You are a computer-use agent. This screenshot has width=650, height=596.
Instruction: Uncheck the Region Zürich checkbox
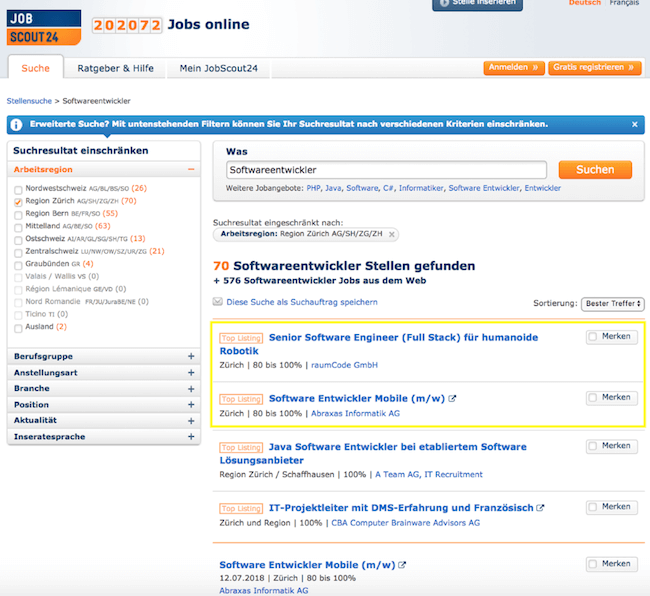pyautogui.click(x=18, y=202)
